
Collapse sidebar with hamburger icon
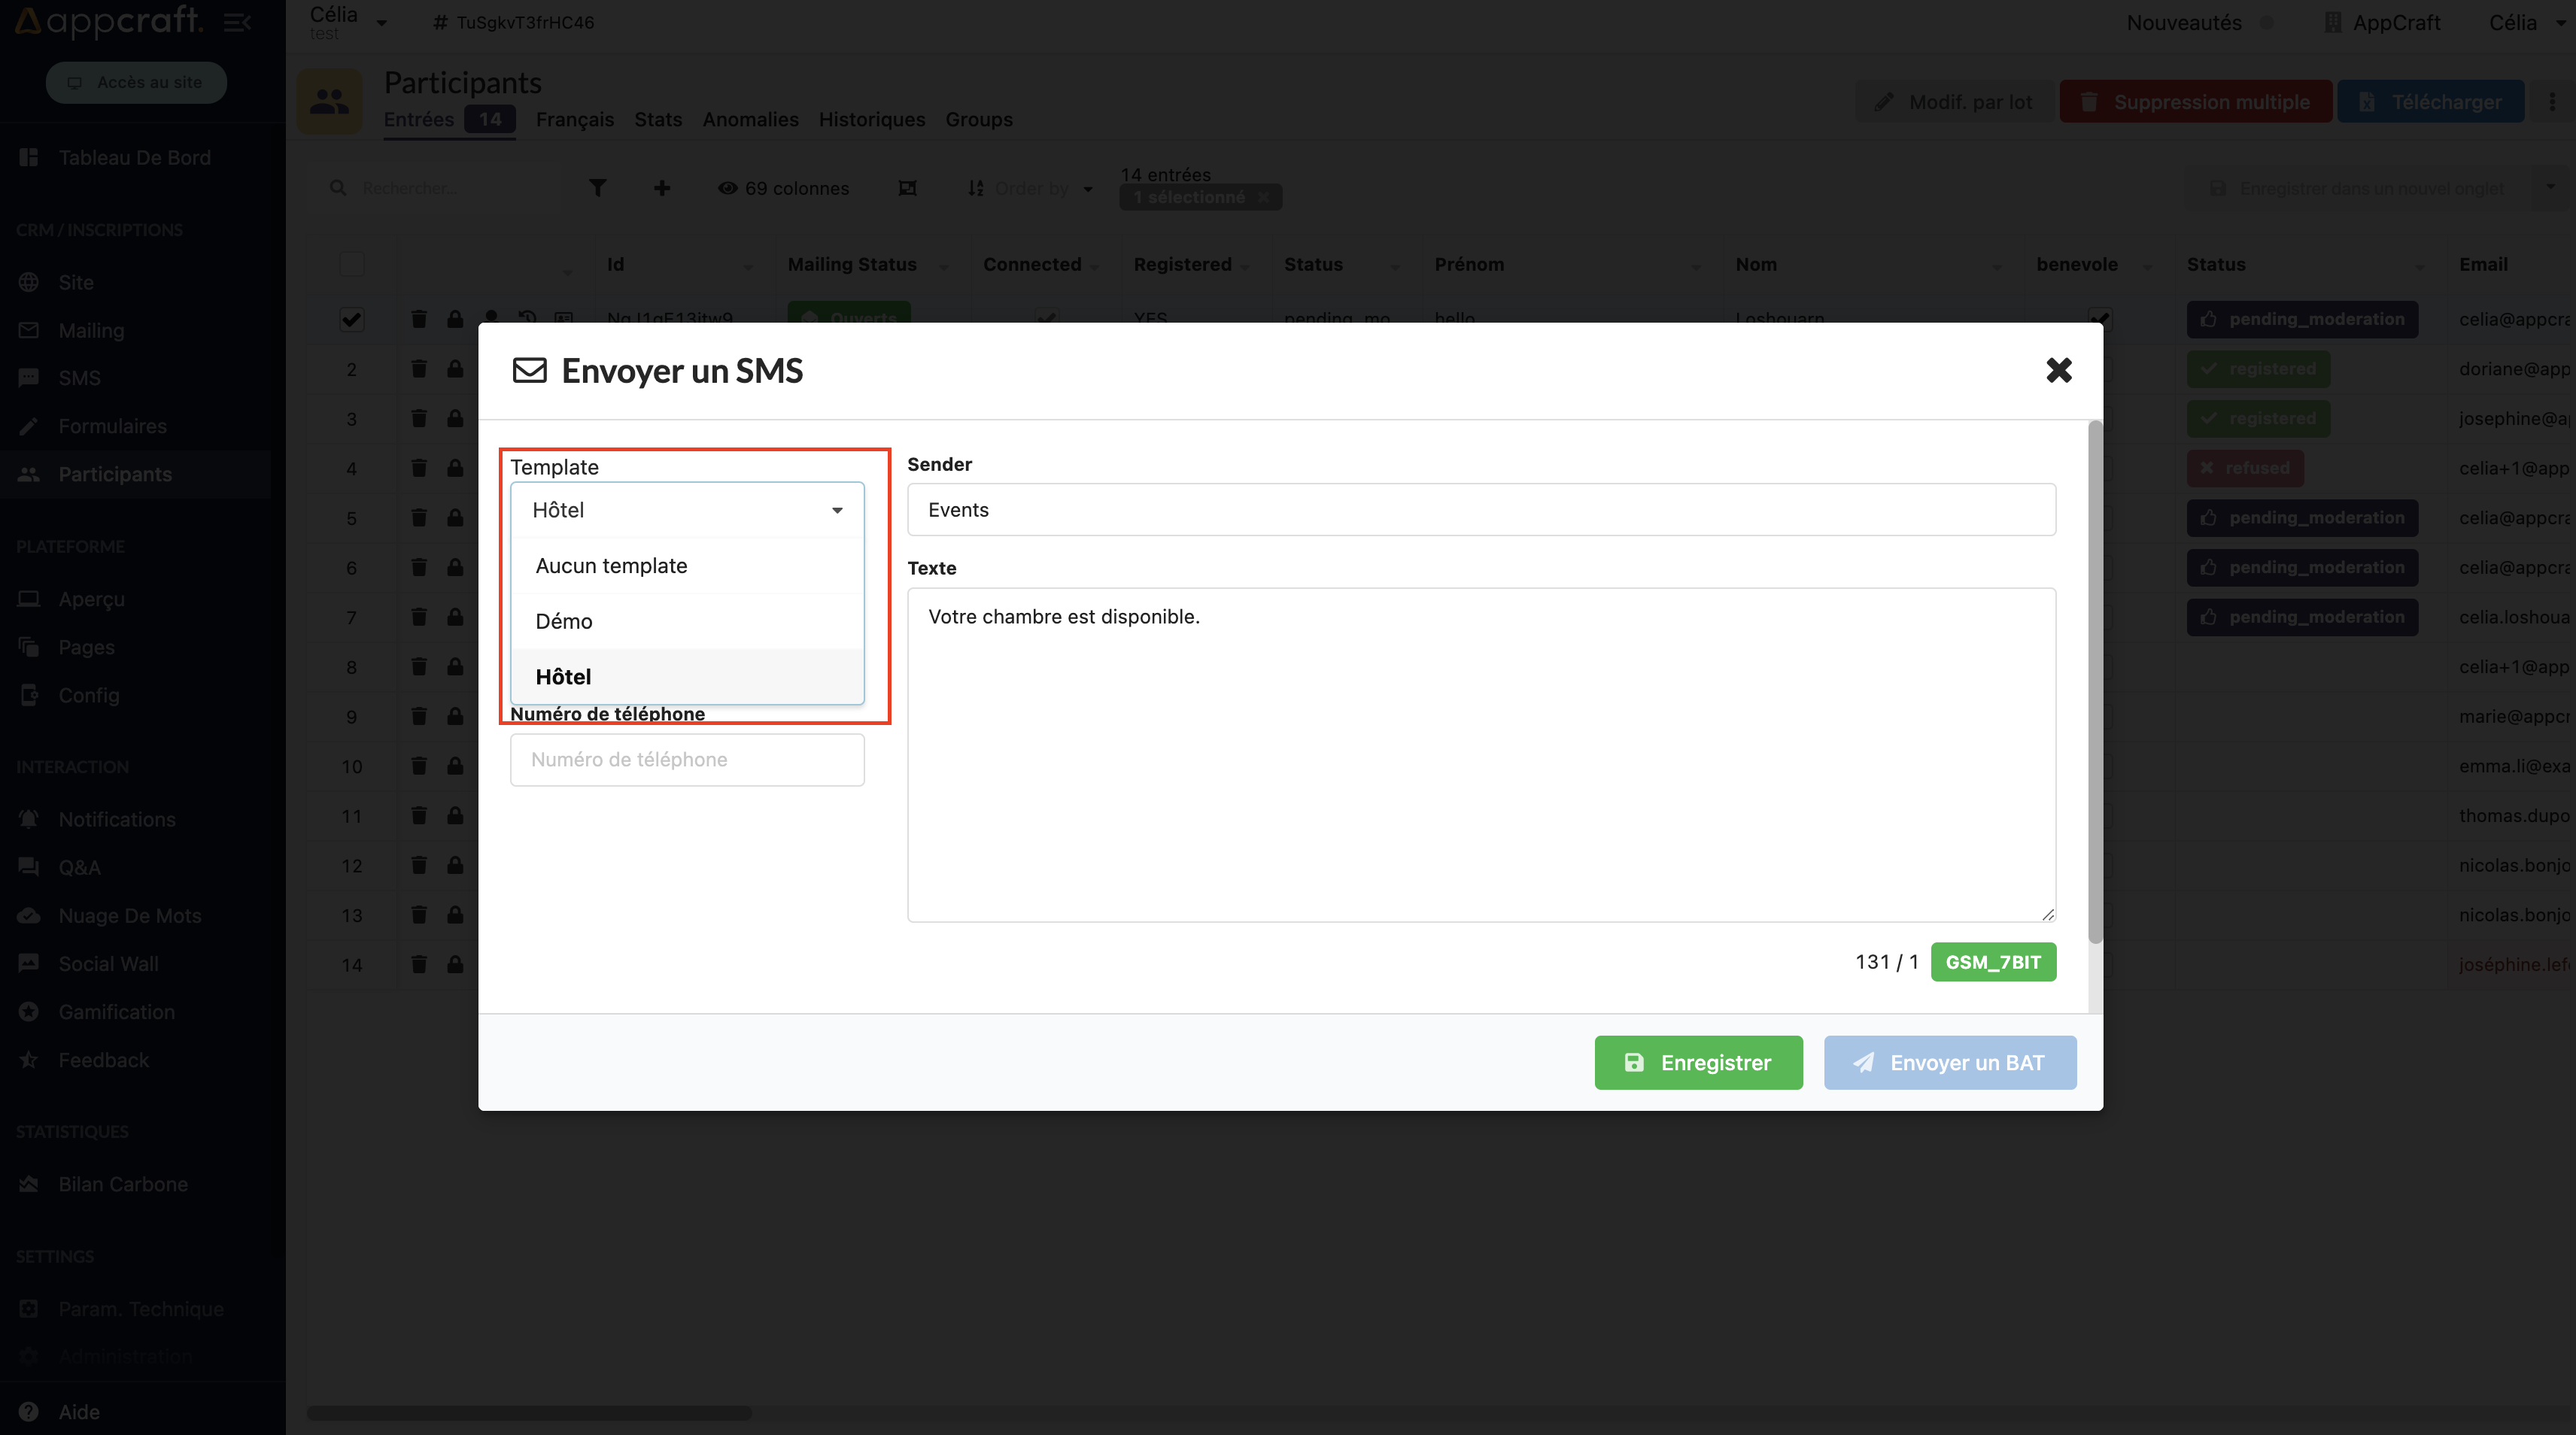click(237, 22)
